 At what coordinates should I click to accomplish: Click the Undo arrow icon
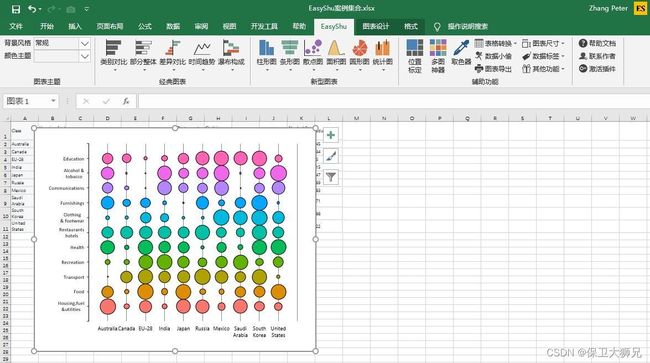point(32,9)
